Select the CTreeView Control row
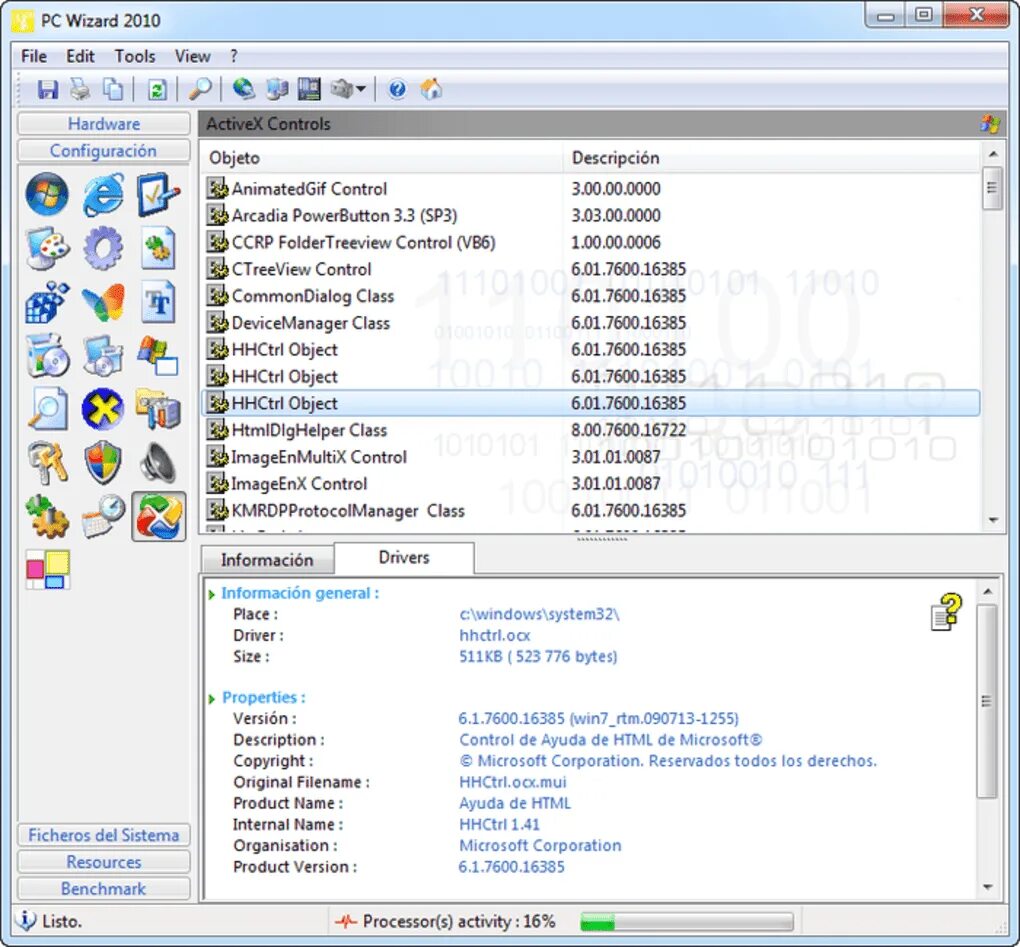 pos(591,269)
